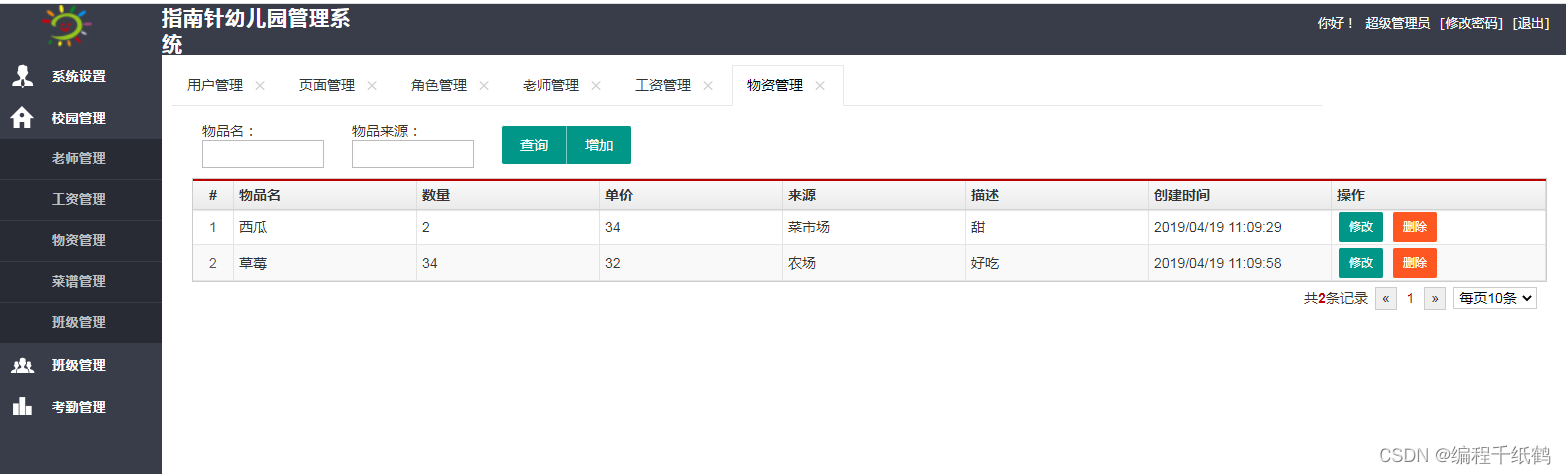Open 班级管理 in the 校园管理 submenu
Screen dimensions: 1566x474
[x=80, y=322]
